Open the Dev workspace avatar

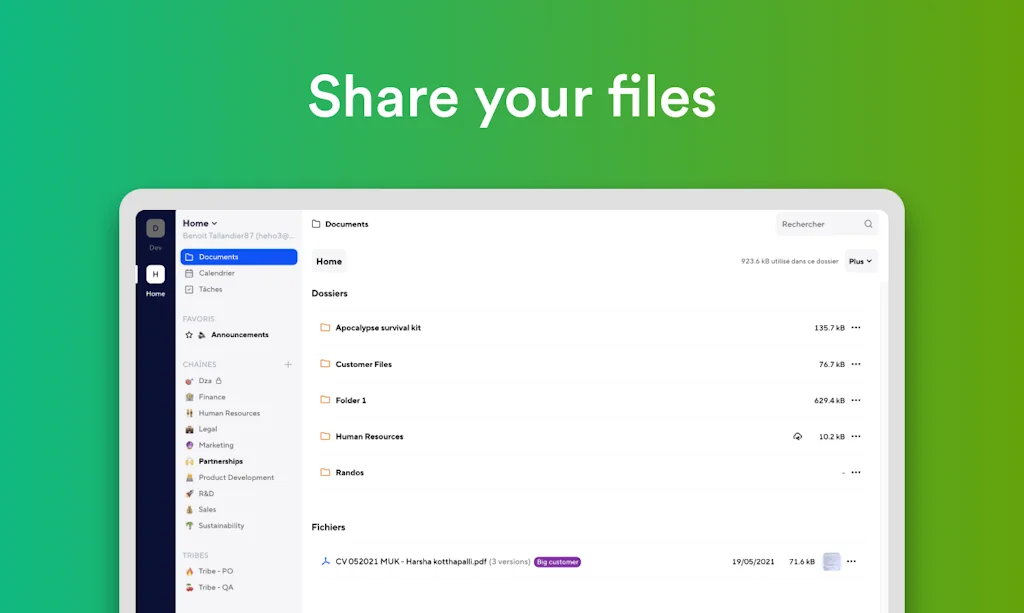tap(155, 229)
